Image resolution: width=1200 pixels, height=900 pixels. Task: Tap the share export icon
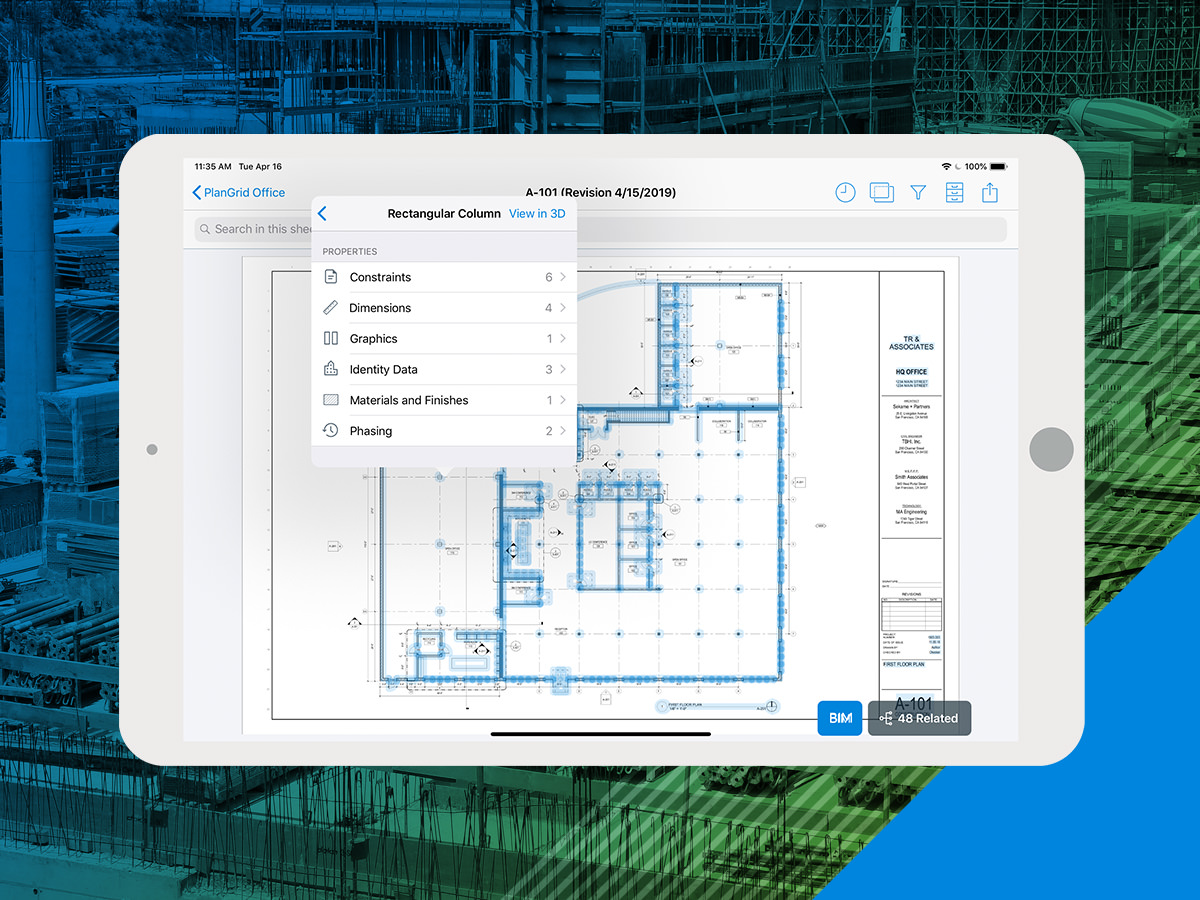coord(990,192)
